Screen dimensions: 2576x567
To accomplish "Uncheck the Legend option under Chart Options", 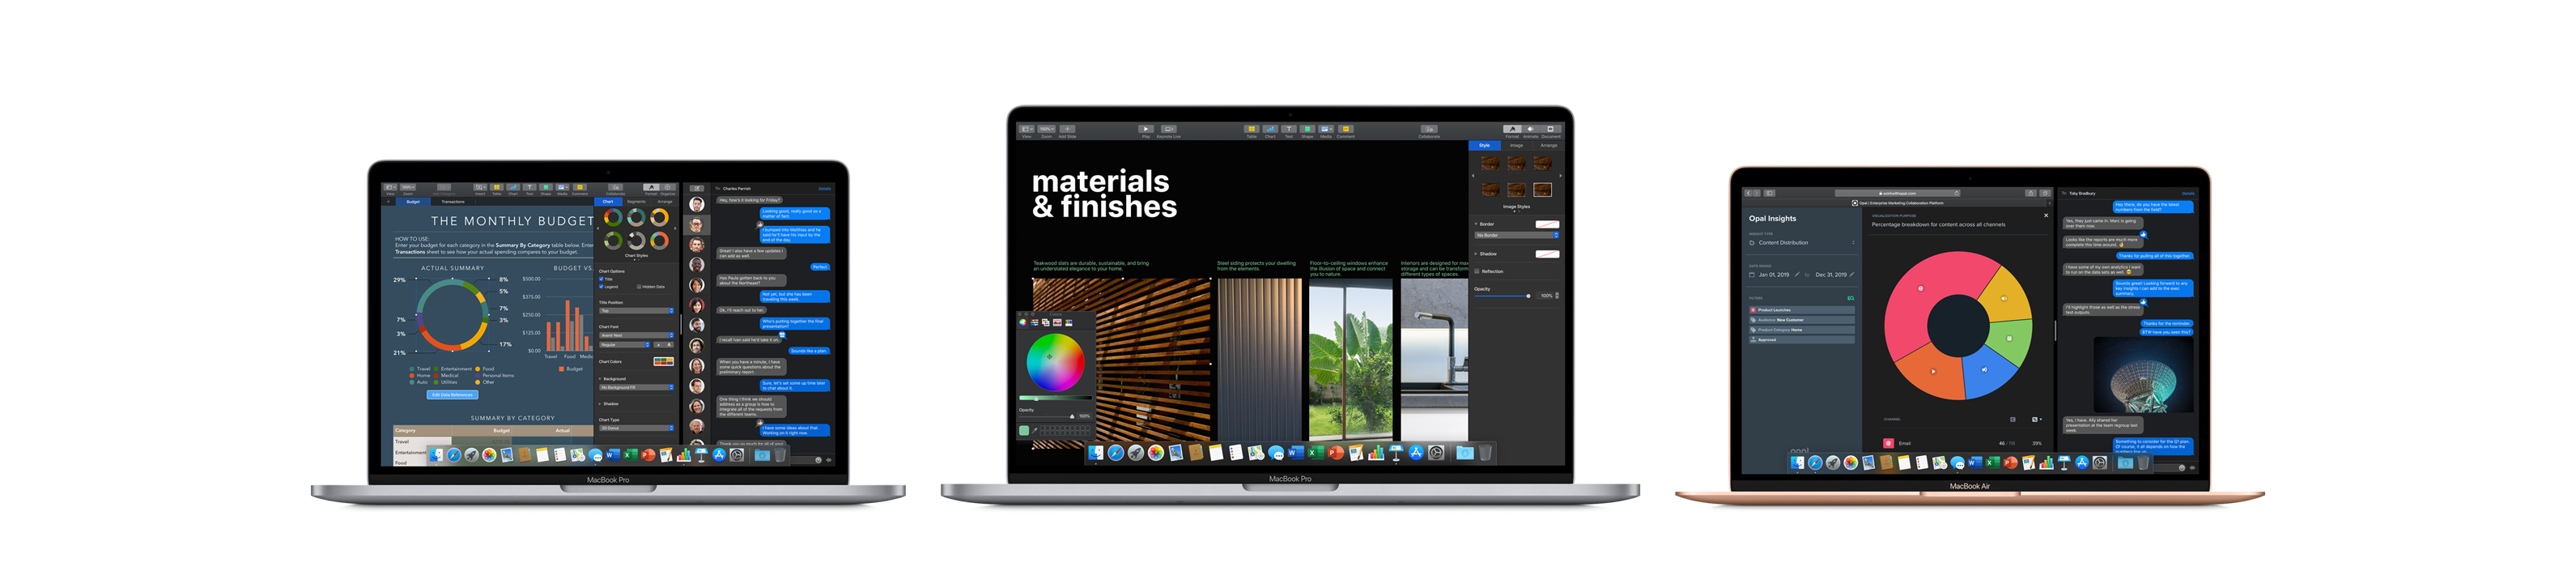I will [601, 286].
